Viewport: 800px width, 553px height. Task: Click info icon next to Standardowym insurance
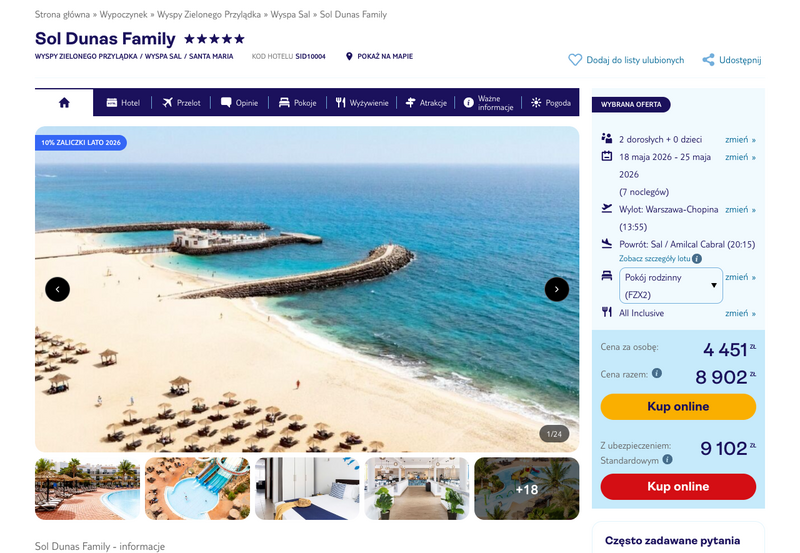pyautogui.click(x=667, y=460)
